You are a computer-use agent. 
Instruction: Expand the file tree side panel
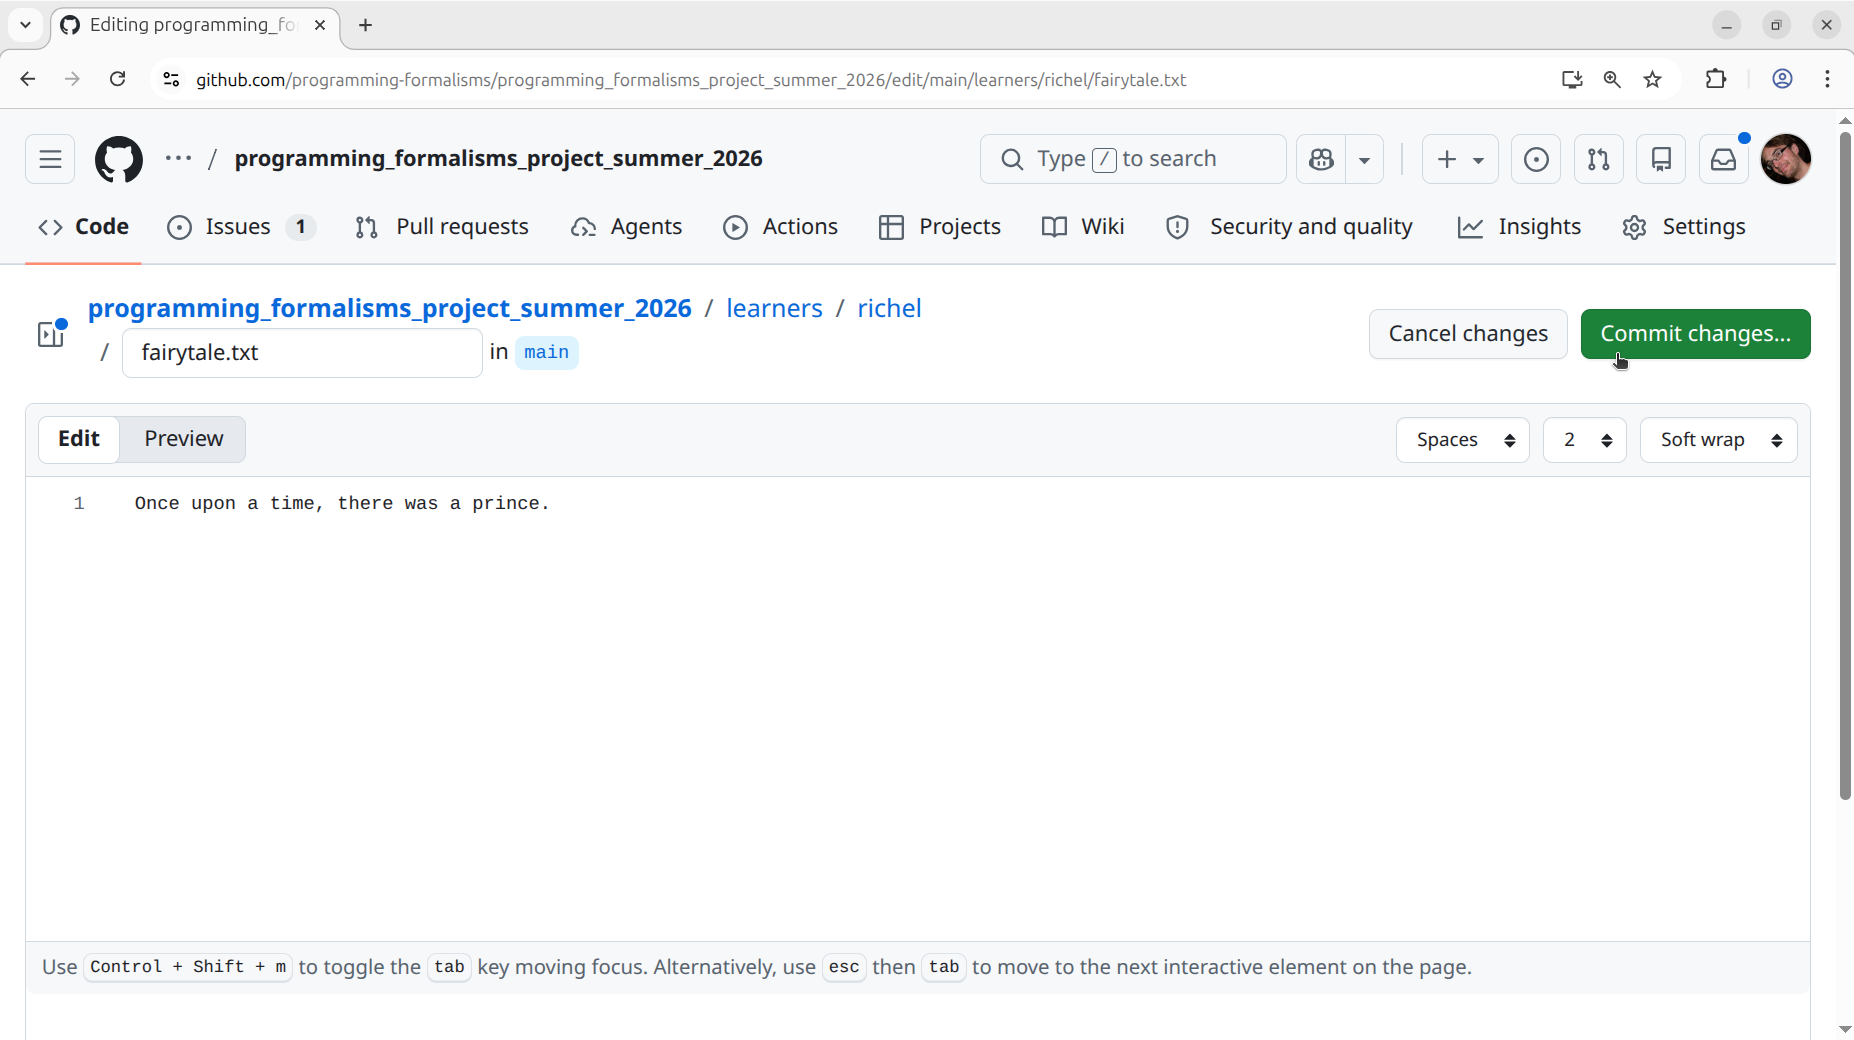(51, 334)
